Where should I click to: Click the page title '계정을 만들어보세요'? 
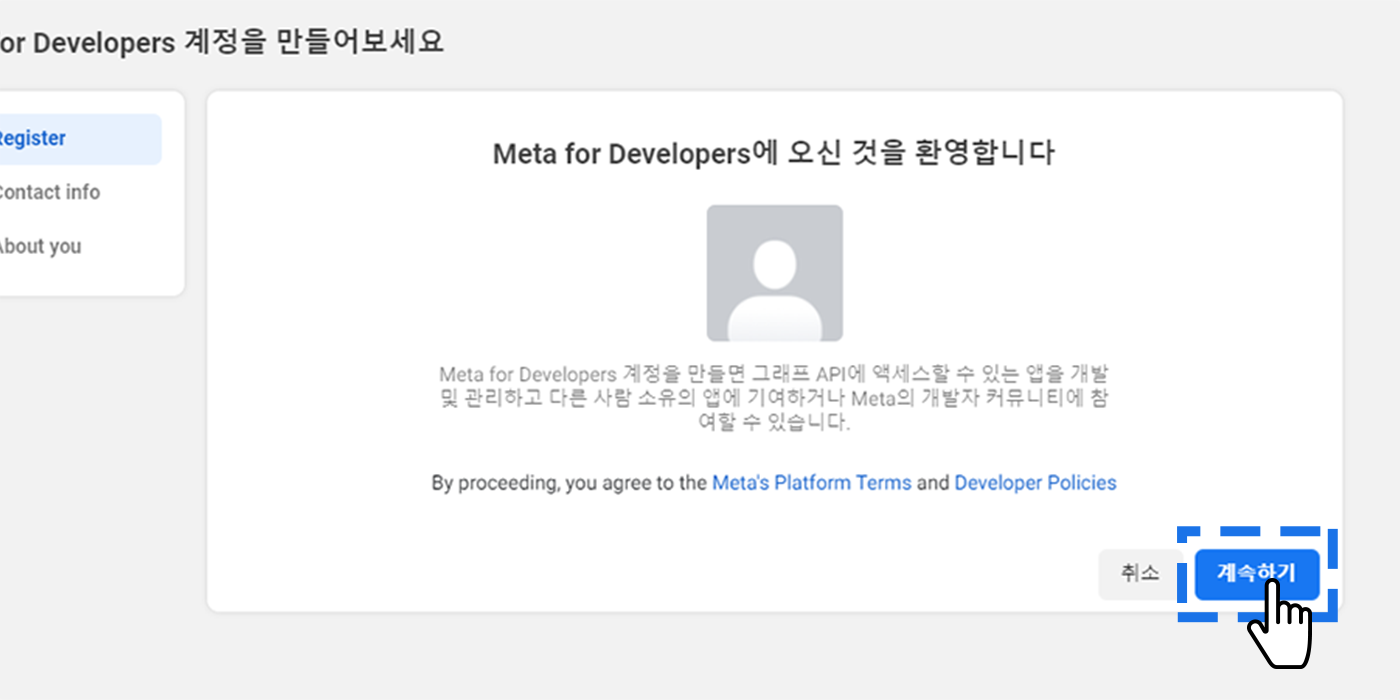pyautogui.click(x=315, y=42)
